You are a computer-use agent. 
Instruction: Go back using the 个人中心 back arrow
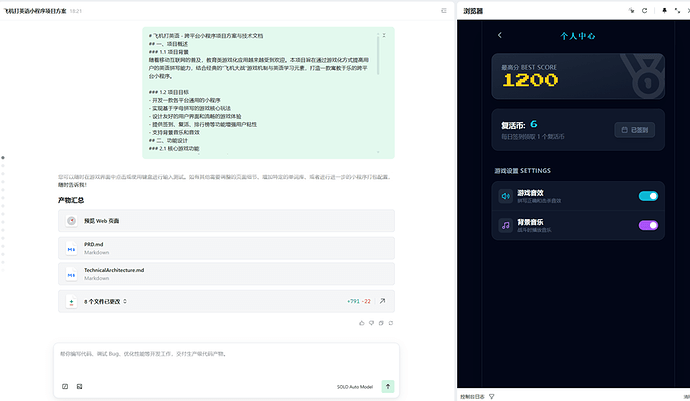[x=499, y=35]
